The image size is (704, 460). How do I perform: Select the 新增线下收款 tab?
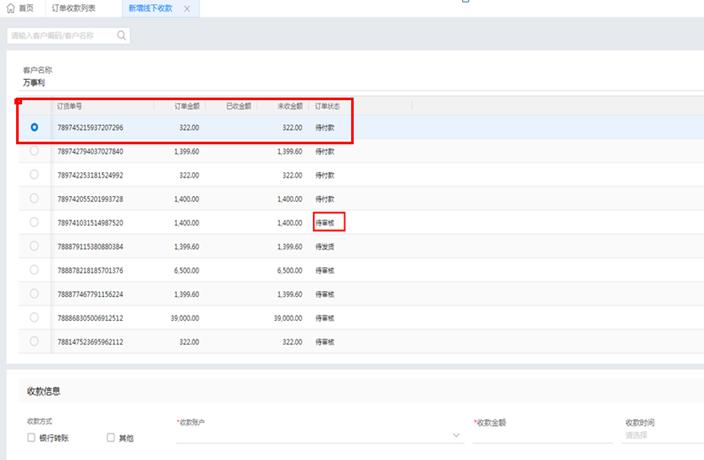coord(150,8)
